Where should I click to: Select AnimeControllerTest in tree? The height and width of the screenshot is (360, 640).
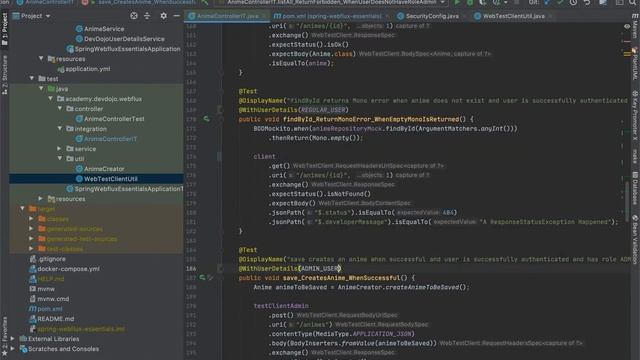(x=114, y=119)
